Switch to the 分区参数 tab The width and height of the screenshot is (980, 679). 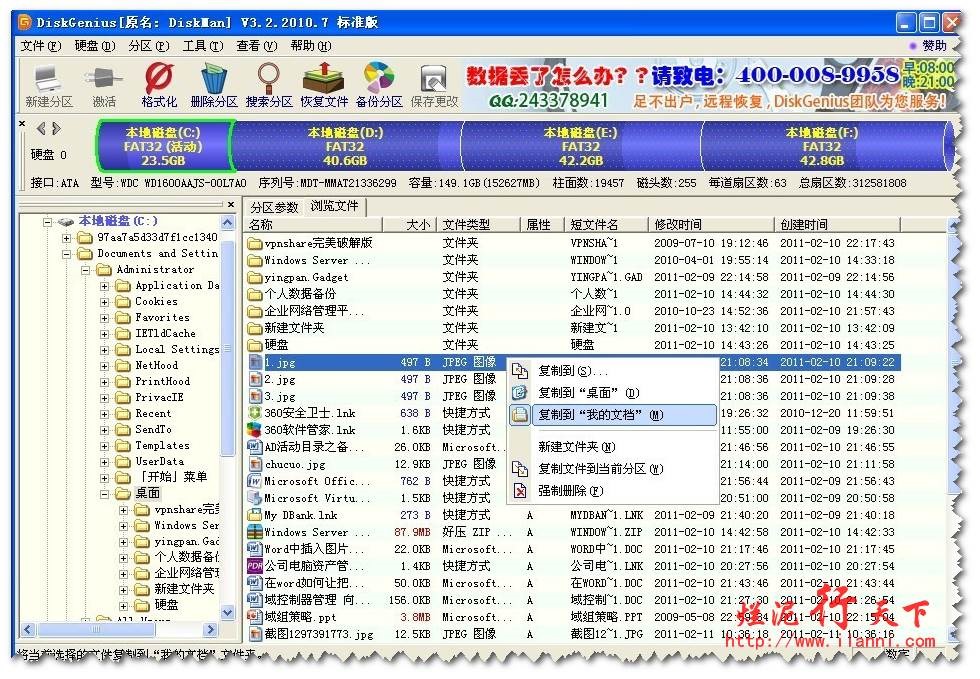274,207
